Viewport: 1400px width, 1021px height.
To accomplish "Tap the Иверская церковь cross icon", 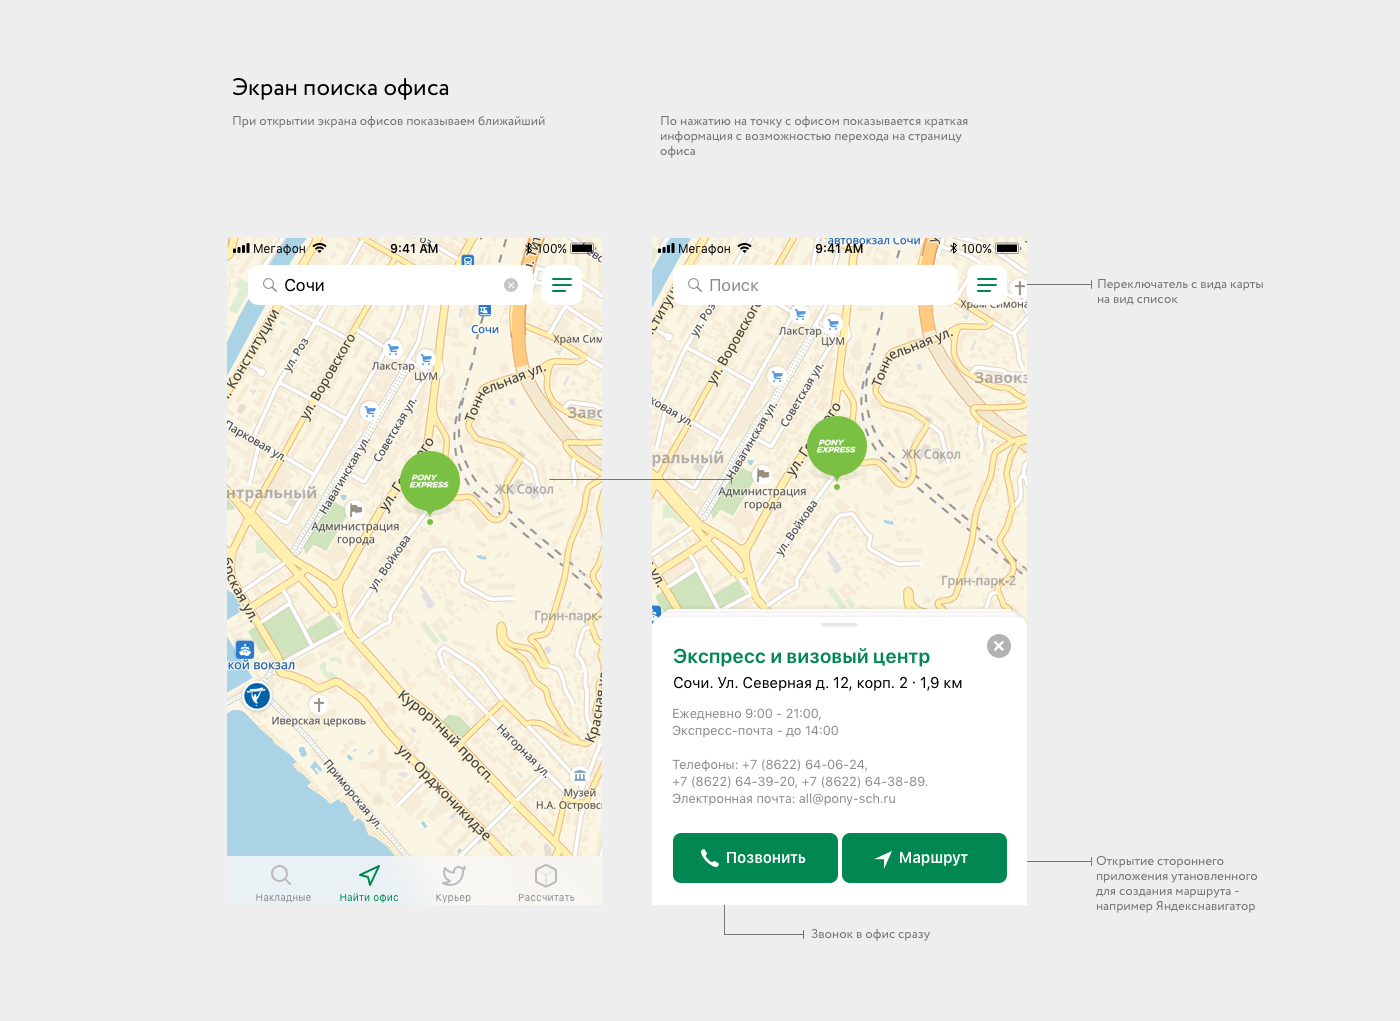I will click(319, 705).
